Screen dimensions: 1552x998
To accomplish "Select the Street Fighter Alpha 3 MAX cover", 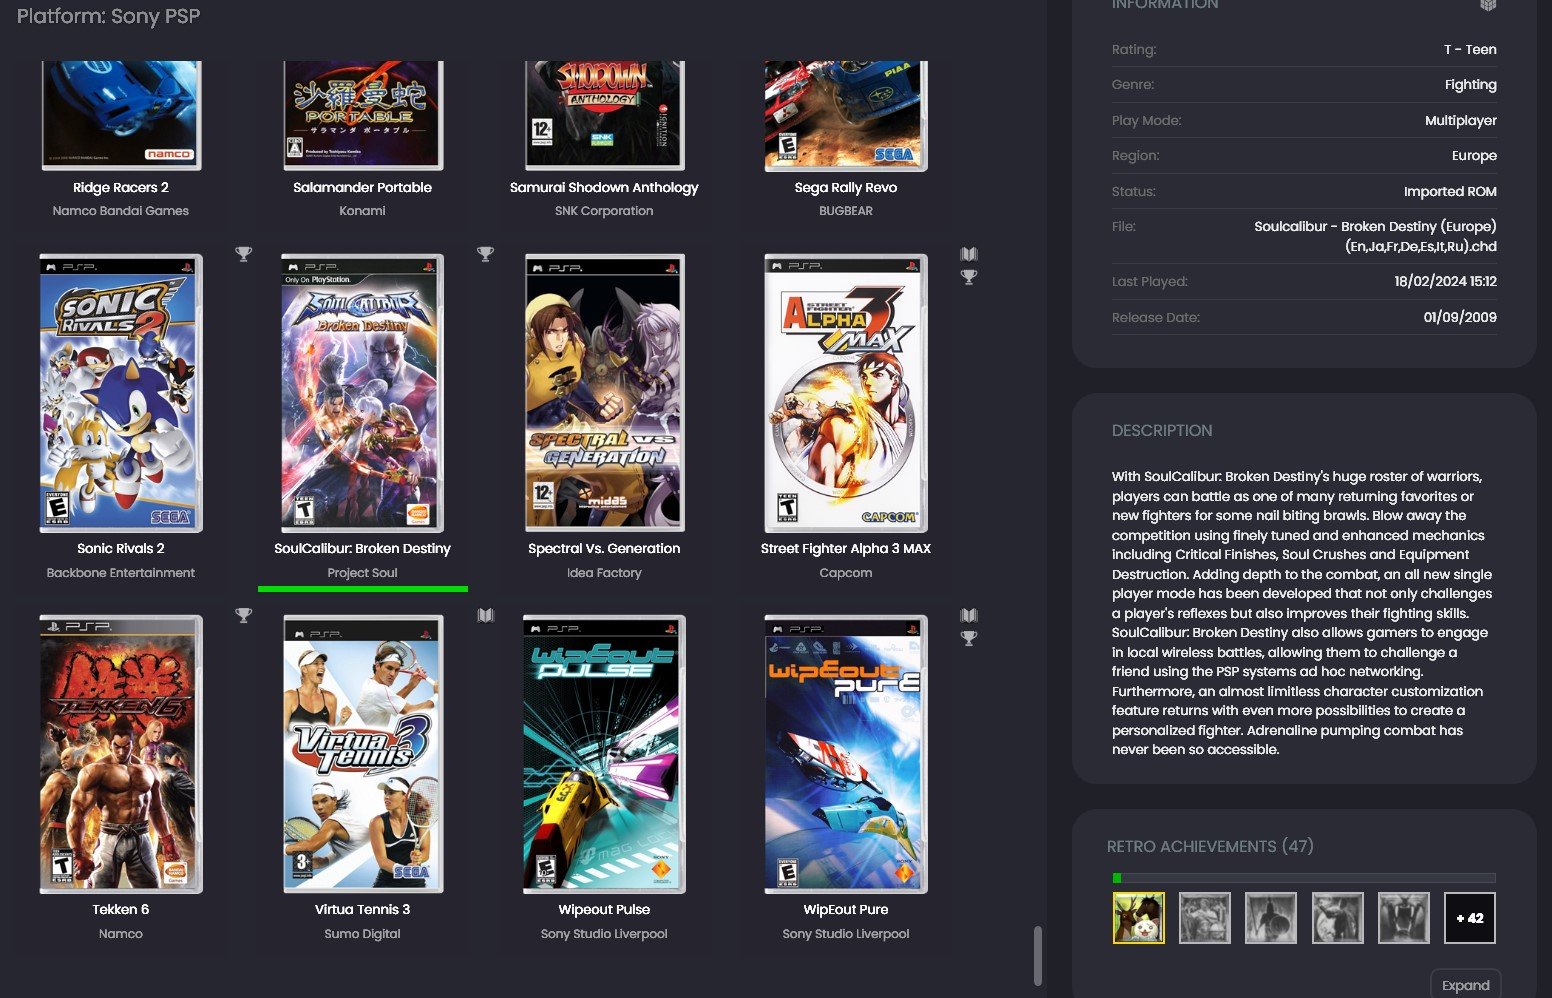I will click(x=846, y=393).
